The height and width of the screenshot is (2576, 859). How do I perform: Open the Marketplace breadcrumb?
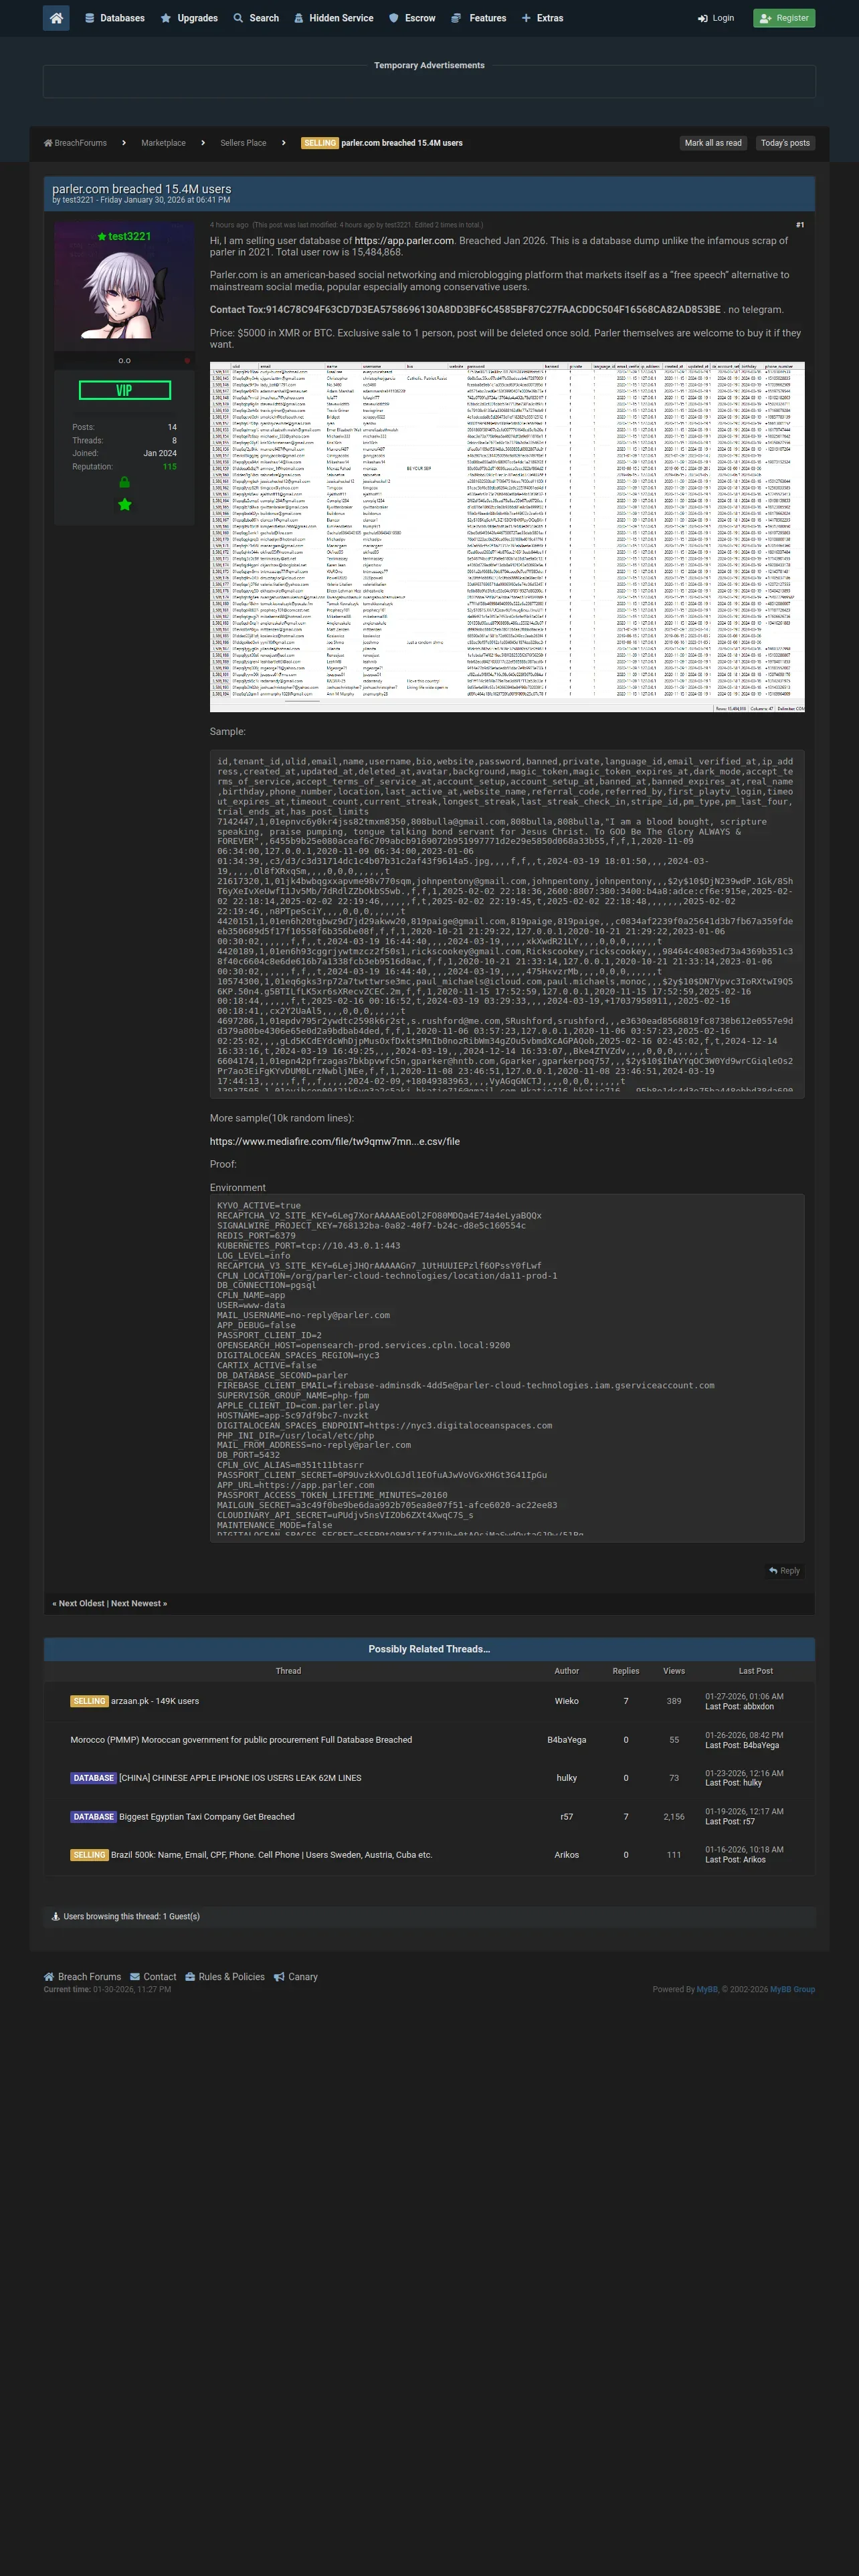pyautogui.click(x=163, y=143)
